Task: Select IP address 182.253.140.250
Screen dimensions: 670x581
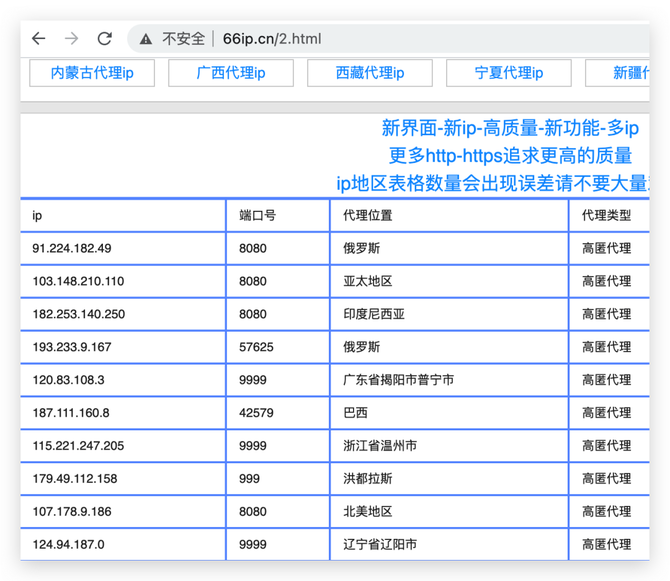Action: click(79, 314)
